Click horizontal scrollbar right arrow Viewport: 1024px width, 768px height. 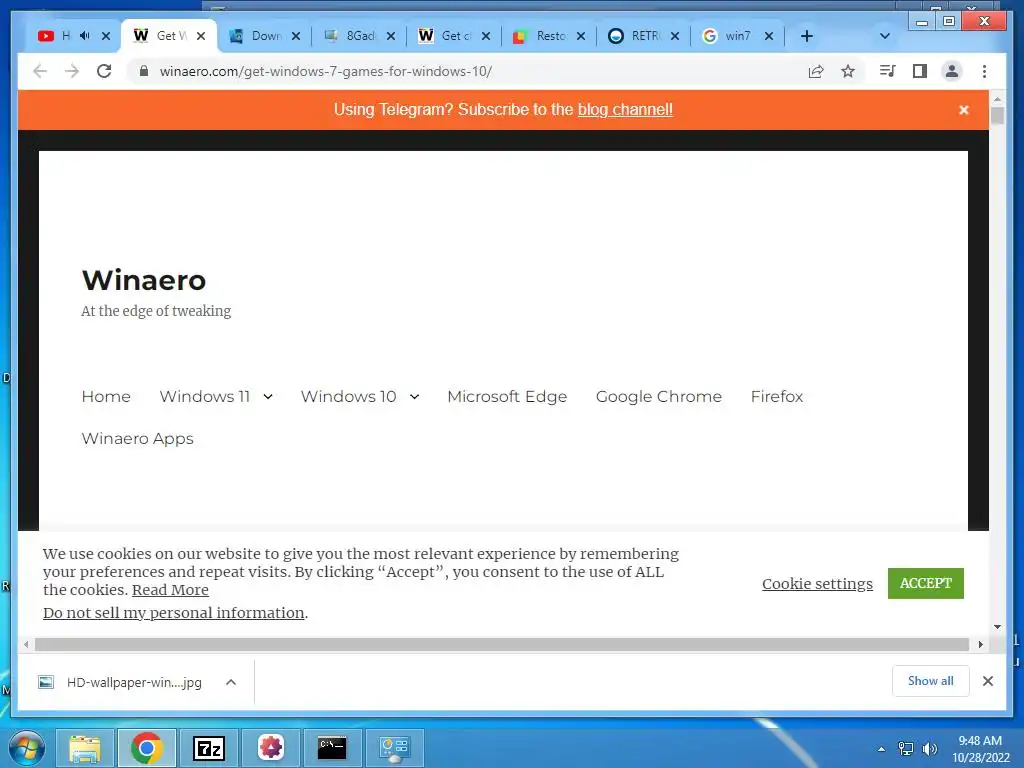point(980,645)
